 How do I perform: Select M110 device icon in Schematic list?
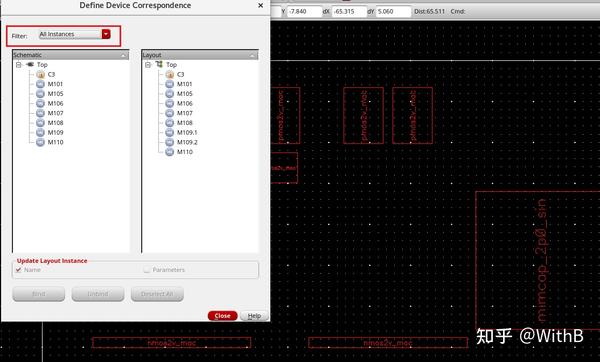[41, 142]
